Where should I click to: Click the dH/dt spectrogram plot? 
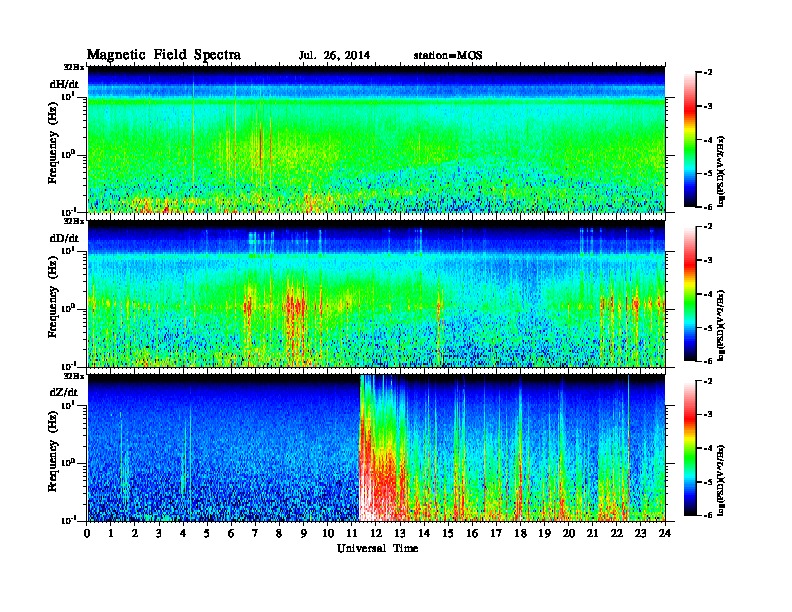click(377, 139)
